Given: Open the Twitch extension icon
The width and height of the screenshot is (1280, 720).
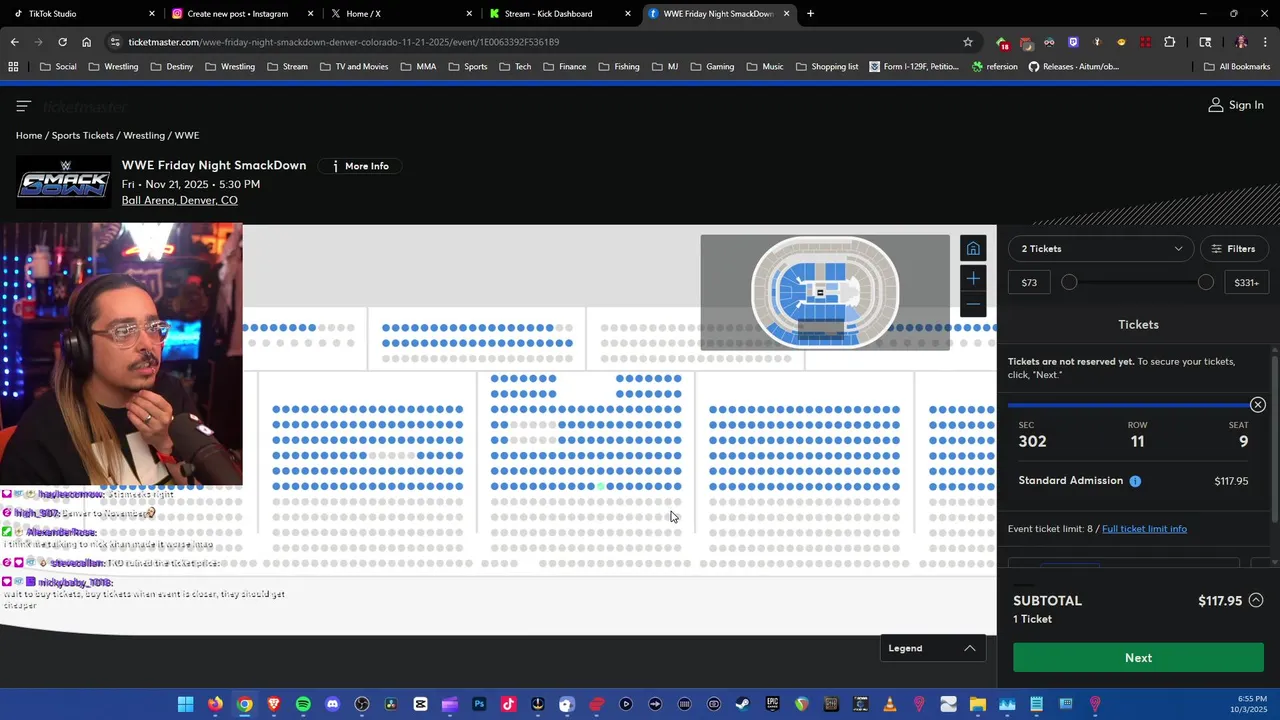Looking at the screenshot, I should pos(1073,42).
